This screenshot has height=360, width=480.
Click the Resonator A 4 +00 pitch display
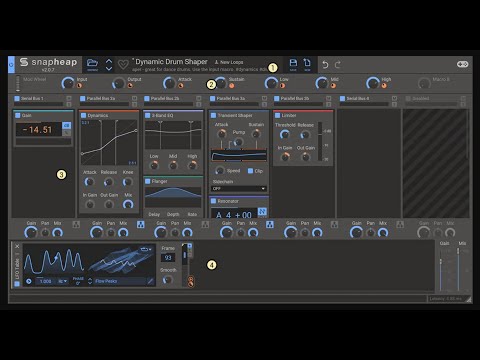pos(234,214)
